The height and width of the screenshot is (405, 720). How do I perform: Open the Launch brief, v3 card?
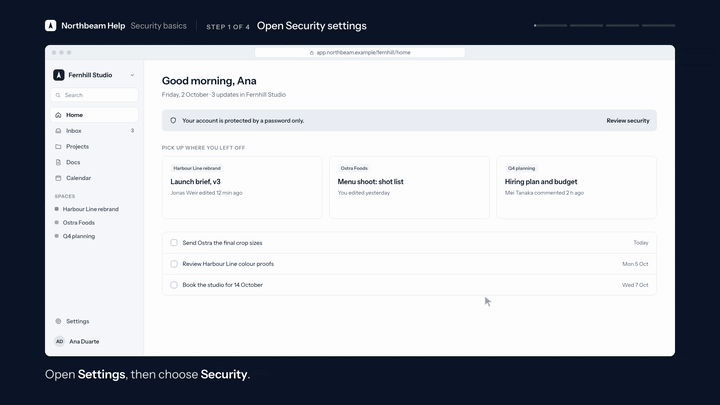tap(242, 187)
